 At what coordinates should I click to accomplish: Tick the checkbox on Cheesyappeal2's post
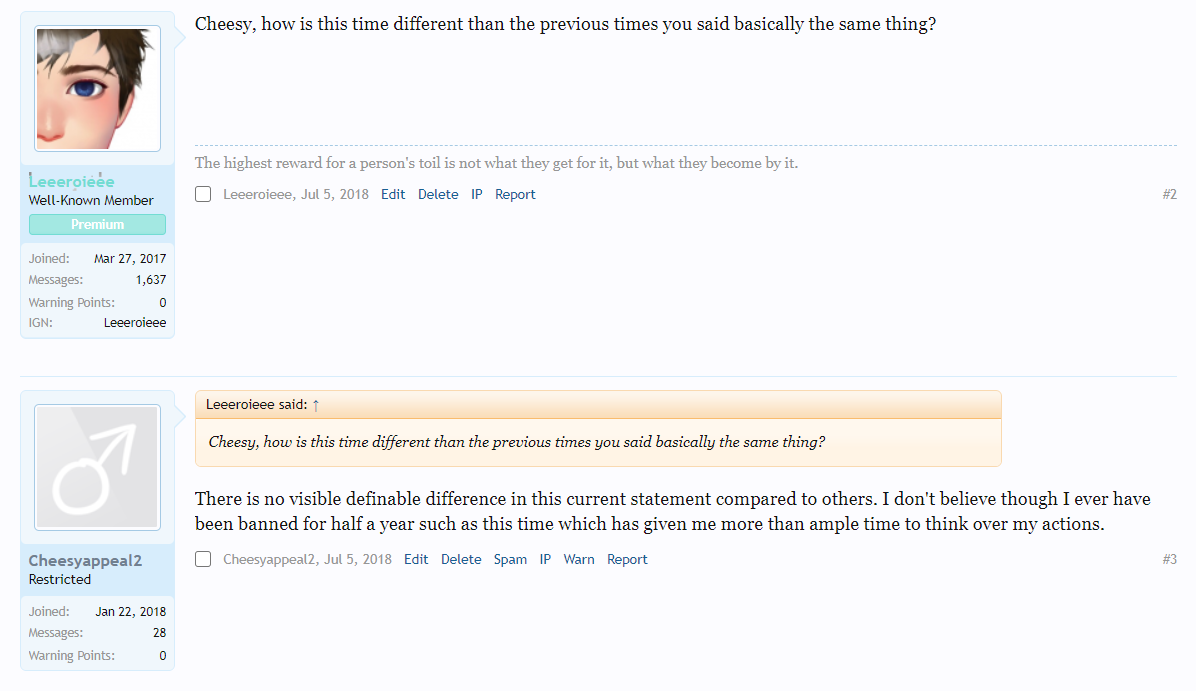pos(203,559)
